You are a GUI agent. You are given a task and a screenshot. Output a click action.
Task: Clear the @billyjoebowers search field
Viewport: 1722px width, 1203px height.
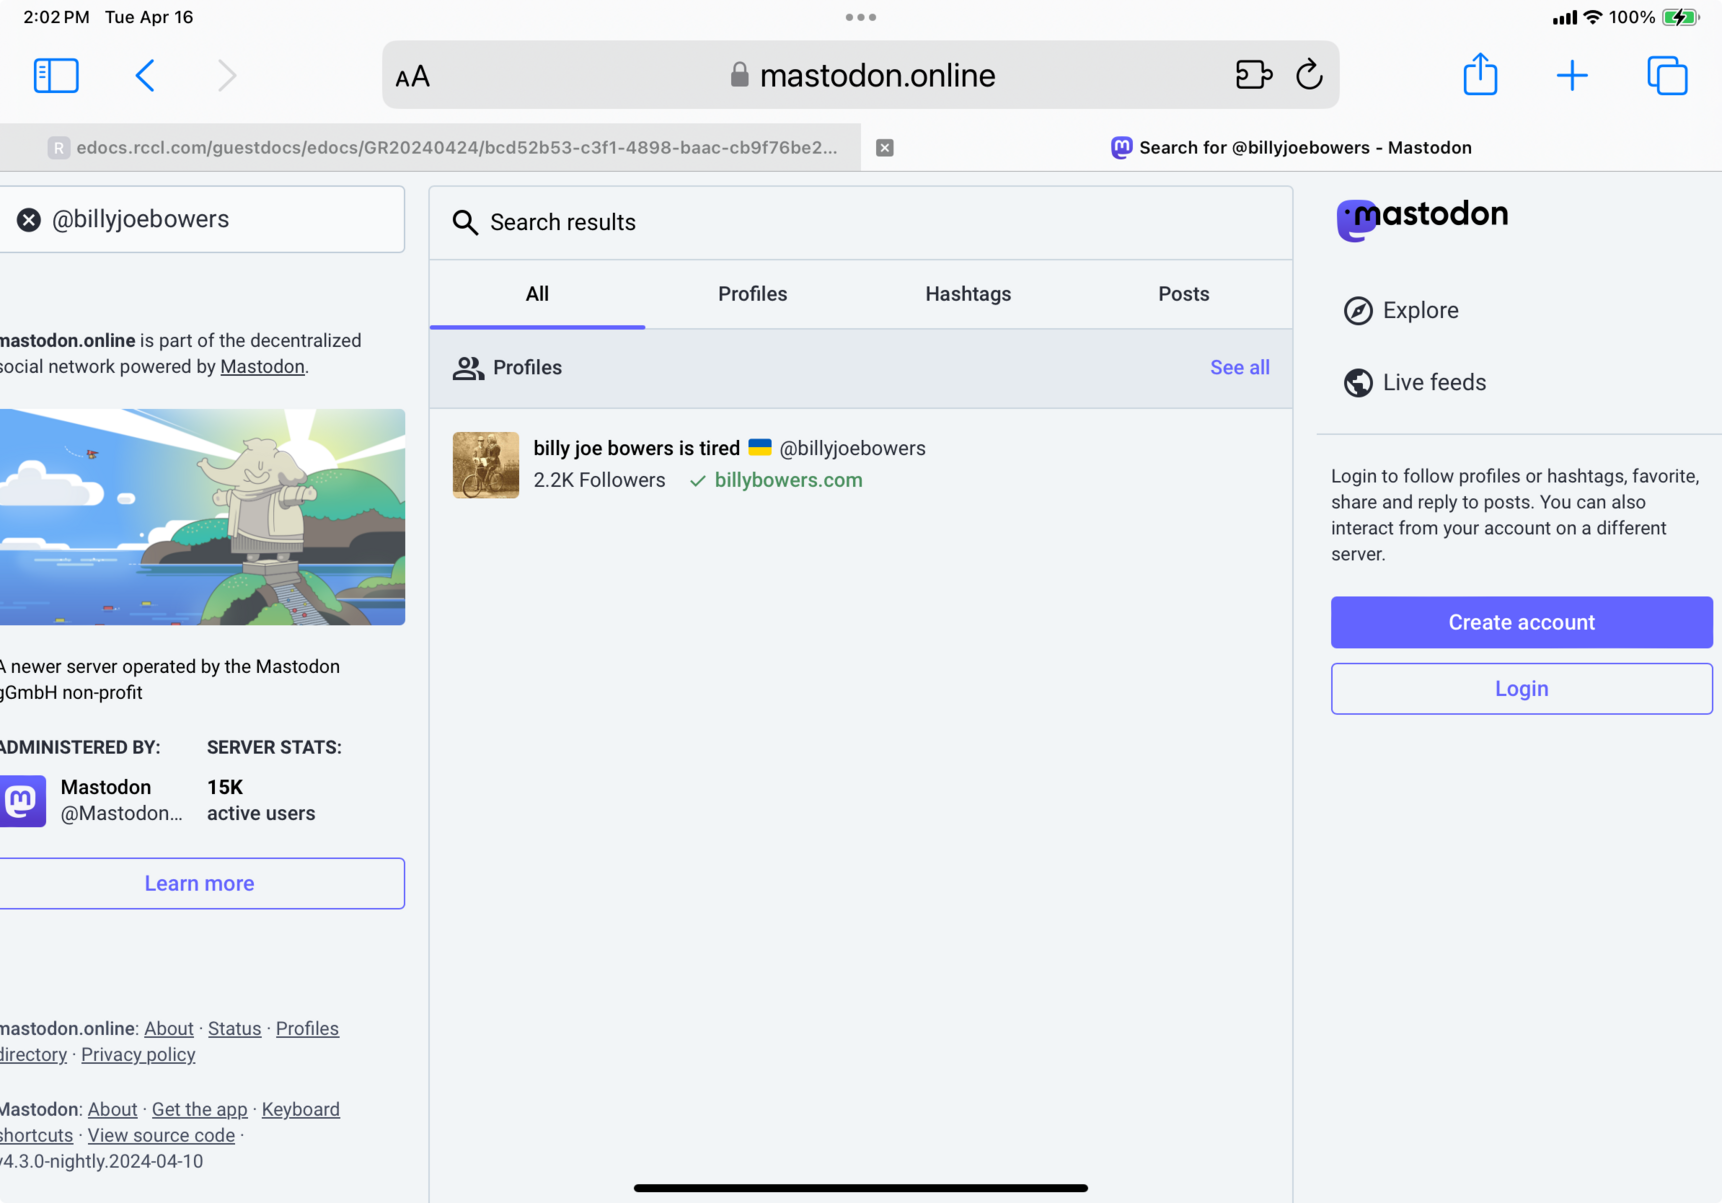[x=29, y=220]
